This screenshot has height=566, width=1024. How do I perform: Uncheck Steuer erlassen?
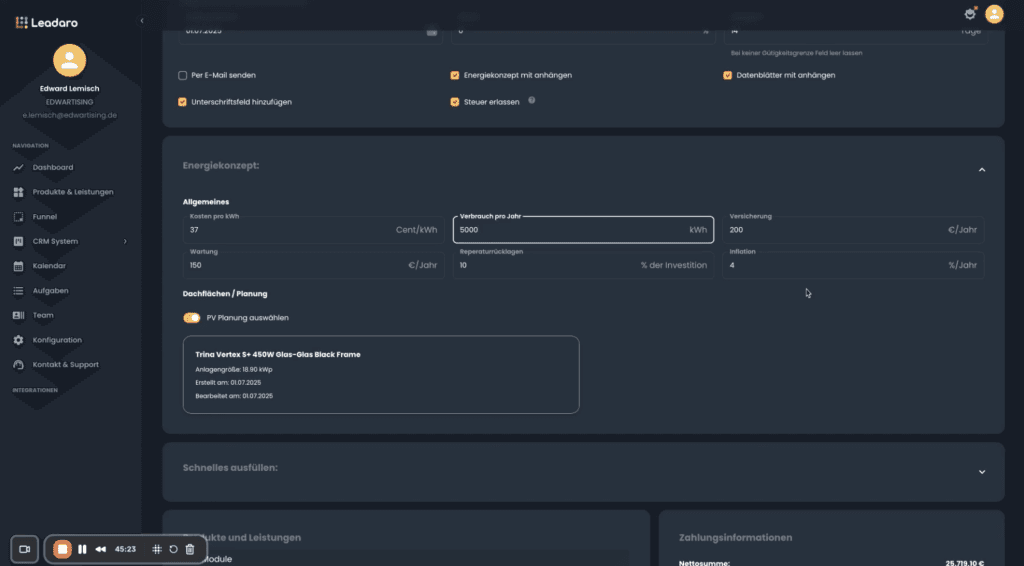[455, 102]
